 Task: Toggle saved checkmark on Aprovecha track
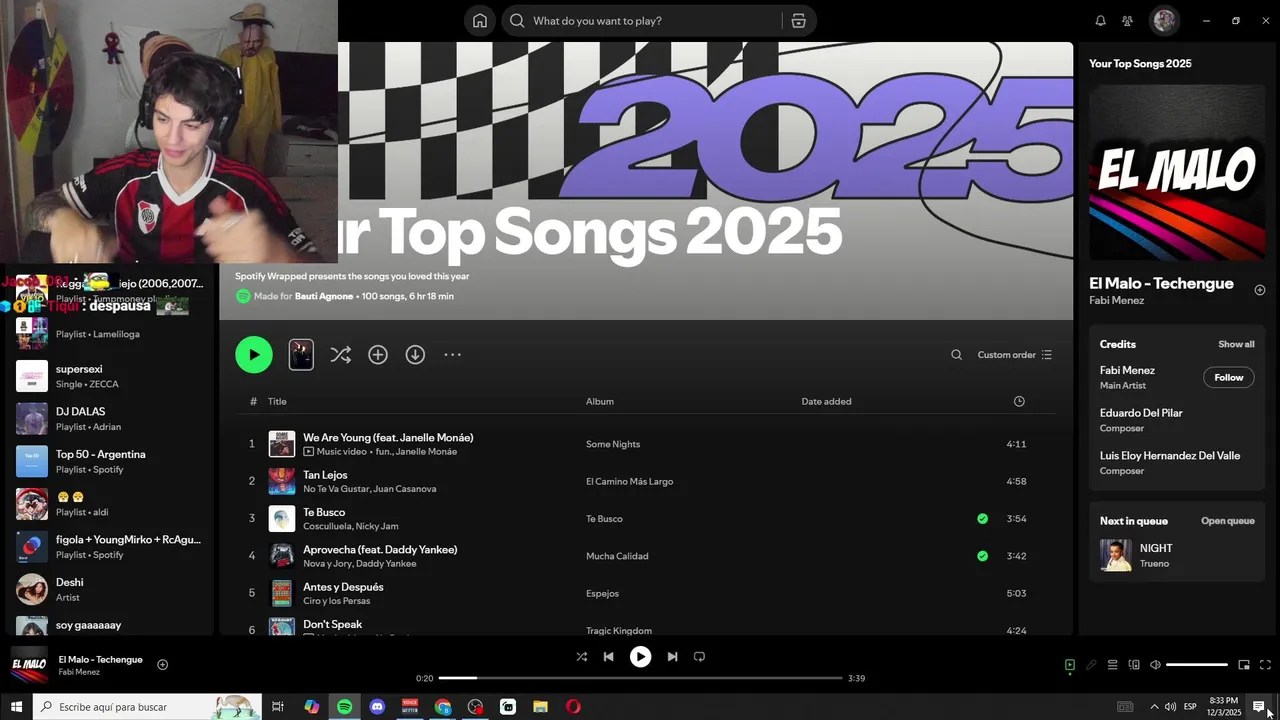[x=982, y=556]
